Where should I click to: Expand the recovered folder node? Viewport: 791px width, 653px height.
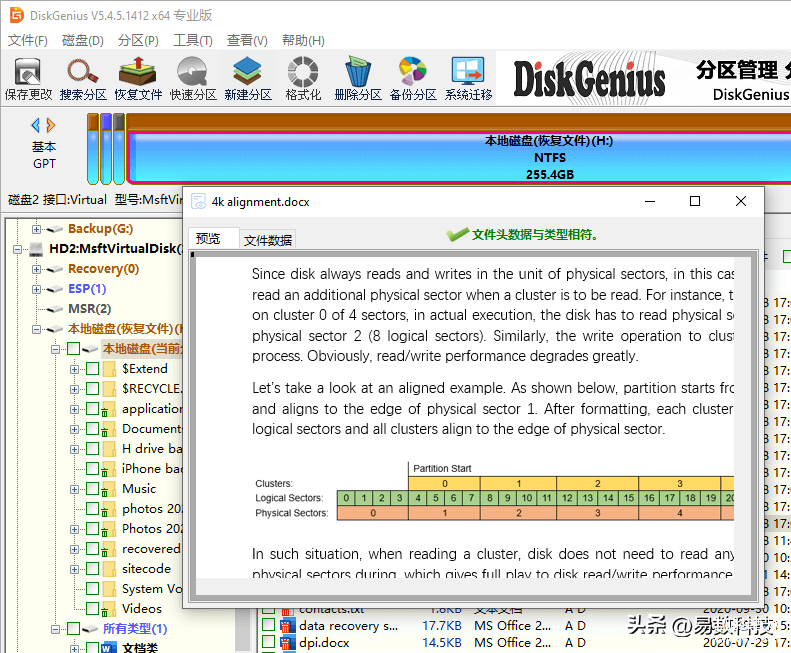pos(74,549)
